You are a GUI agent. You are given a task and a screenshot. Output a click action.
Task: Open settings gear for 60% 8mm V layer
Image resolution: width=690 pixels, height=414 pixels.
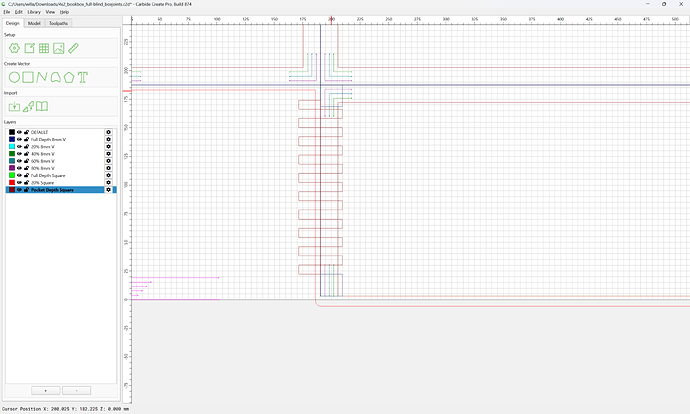pos(108,161)
